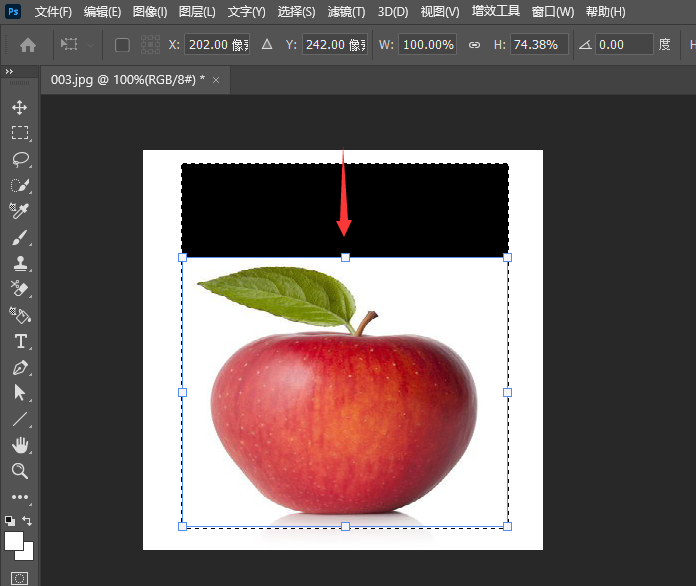The width and height of the screenshot is (696, 586).
Task: Open the 增效工具 menu
Action: click(x=496, y=11)
